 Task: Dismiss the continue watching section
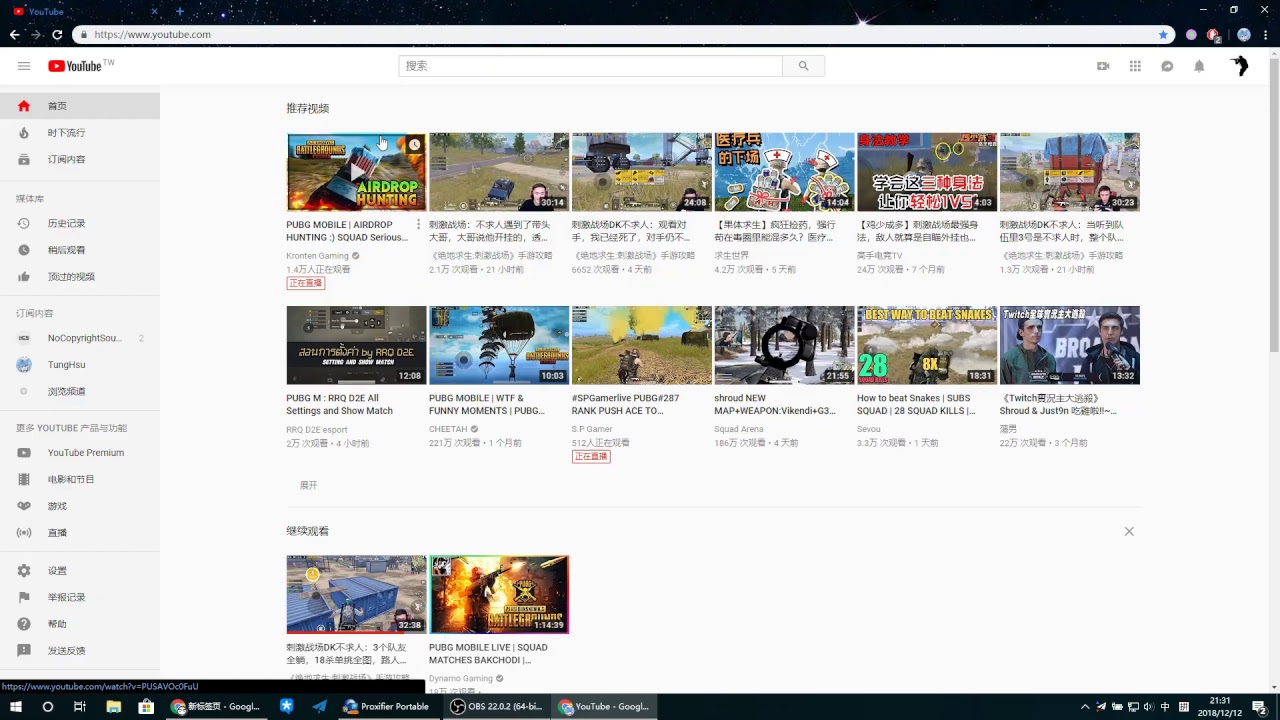(1129, 531)
